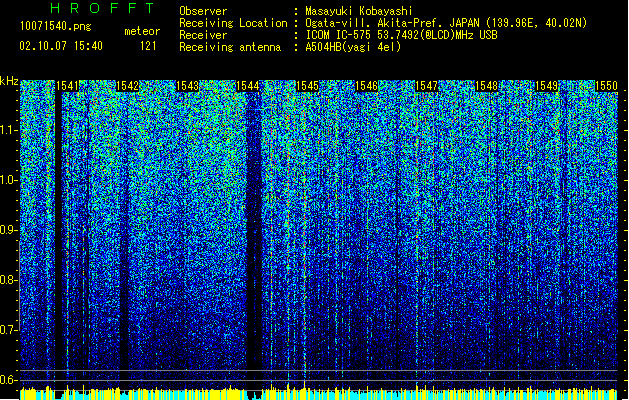The width and height of the screenshot is (629, 400).
Task: Click the Receiving antenna label
Action: click(x=230, y=47)
